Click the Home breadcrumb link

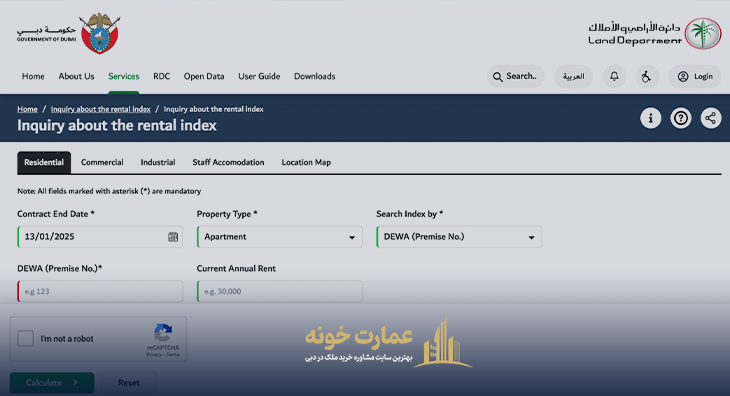point(27,109)
